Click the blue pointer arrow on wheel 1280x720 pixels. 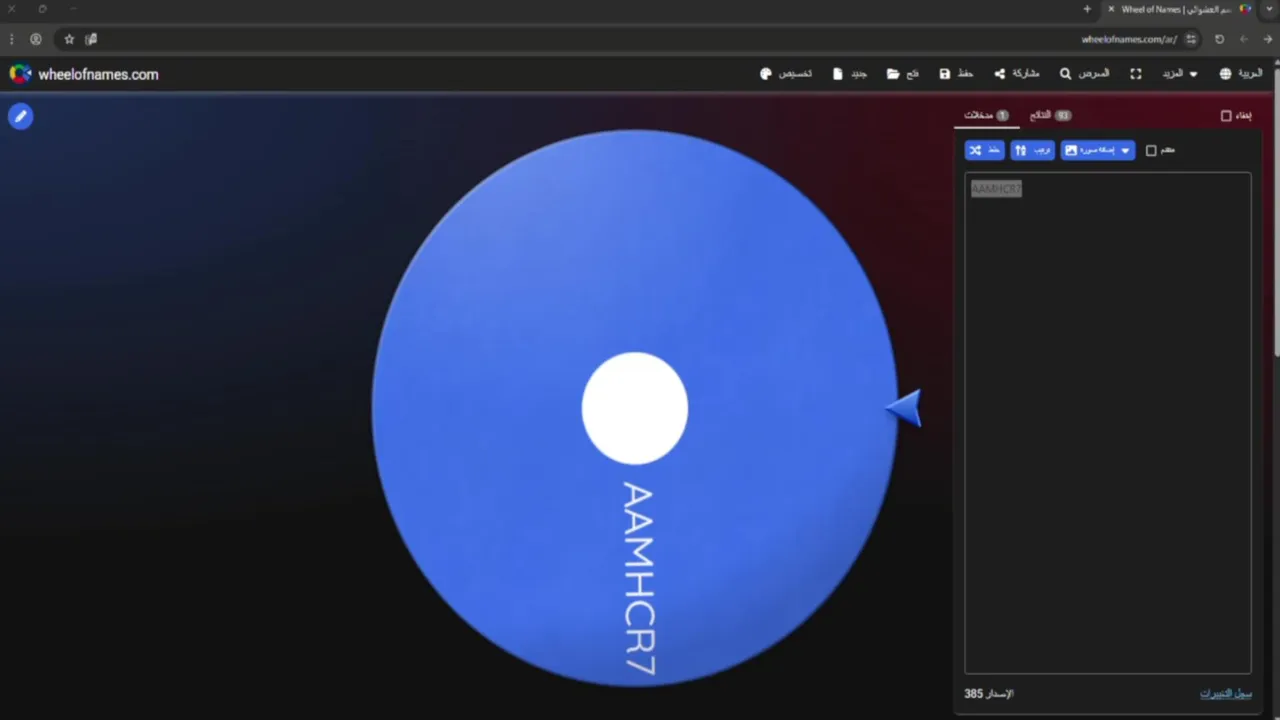tap(904, 408)
